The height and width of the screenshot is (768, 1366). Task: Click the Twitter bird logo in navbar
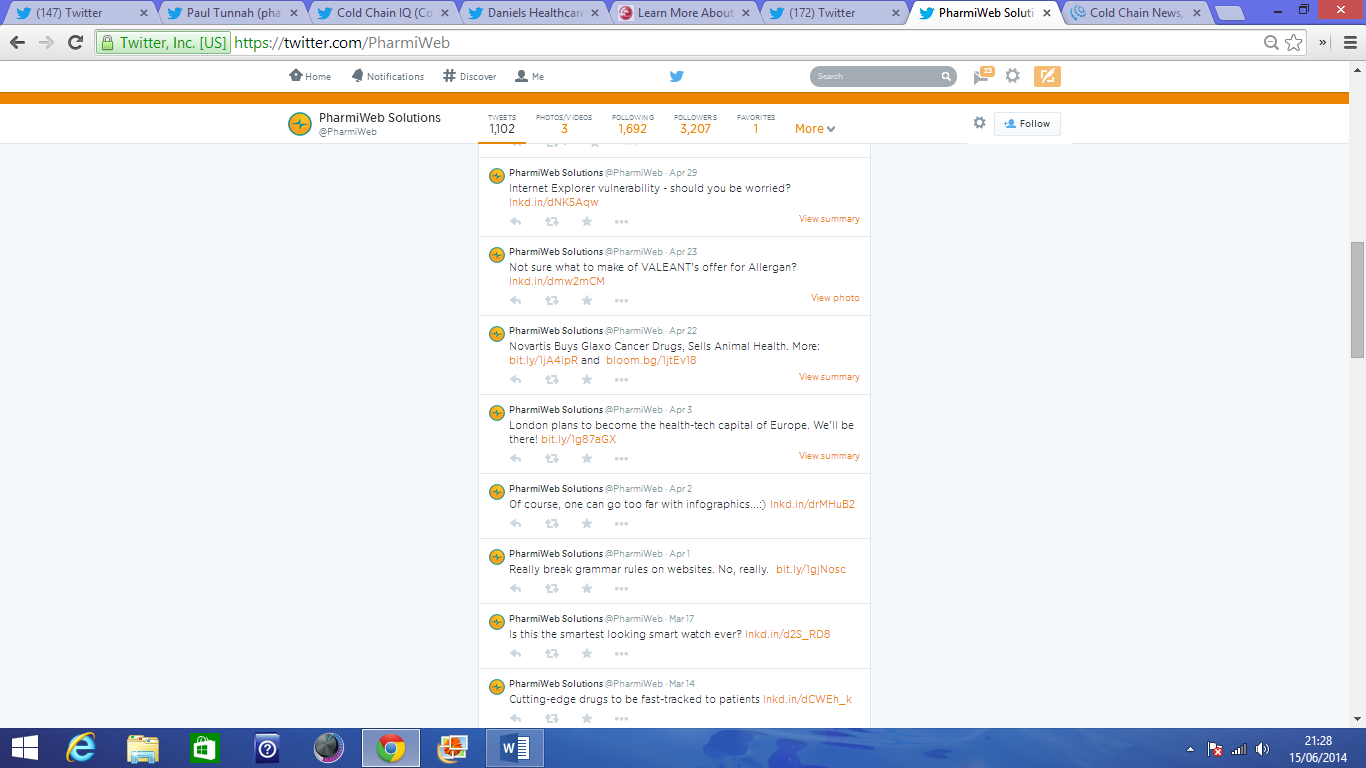(677, 76)
